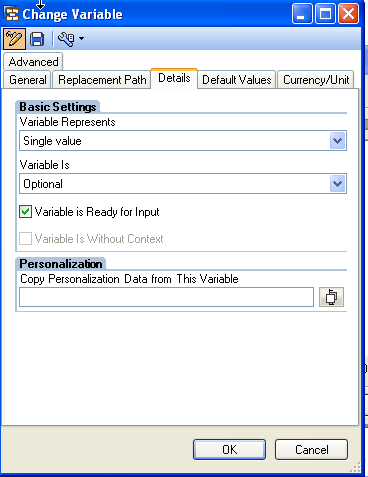Click the Variable Is Without Context checkbox
This screenshot has height=477, width=368.
[x=26, y=239]
